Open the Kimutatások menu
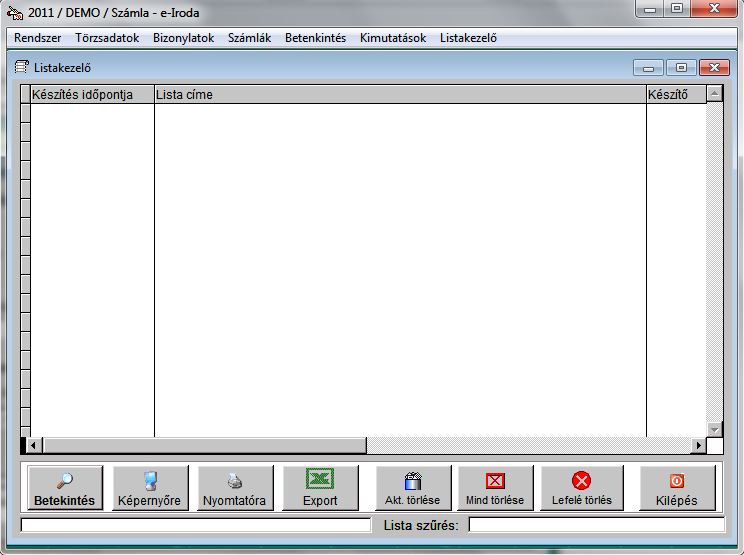 click(x=393, y=38)
